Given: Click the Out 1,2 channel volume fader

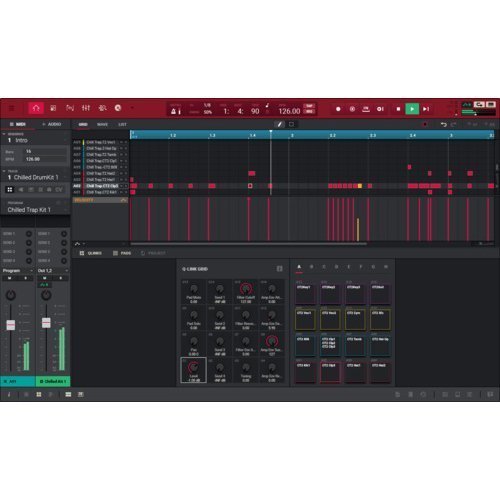Looking at the screenshot, I should (x=46, y=323).
